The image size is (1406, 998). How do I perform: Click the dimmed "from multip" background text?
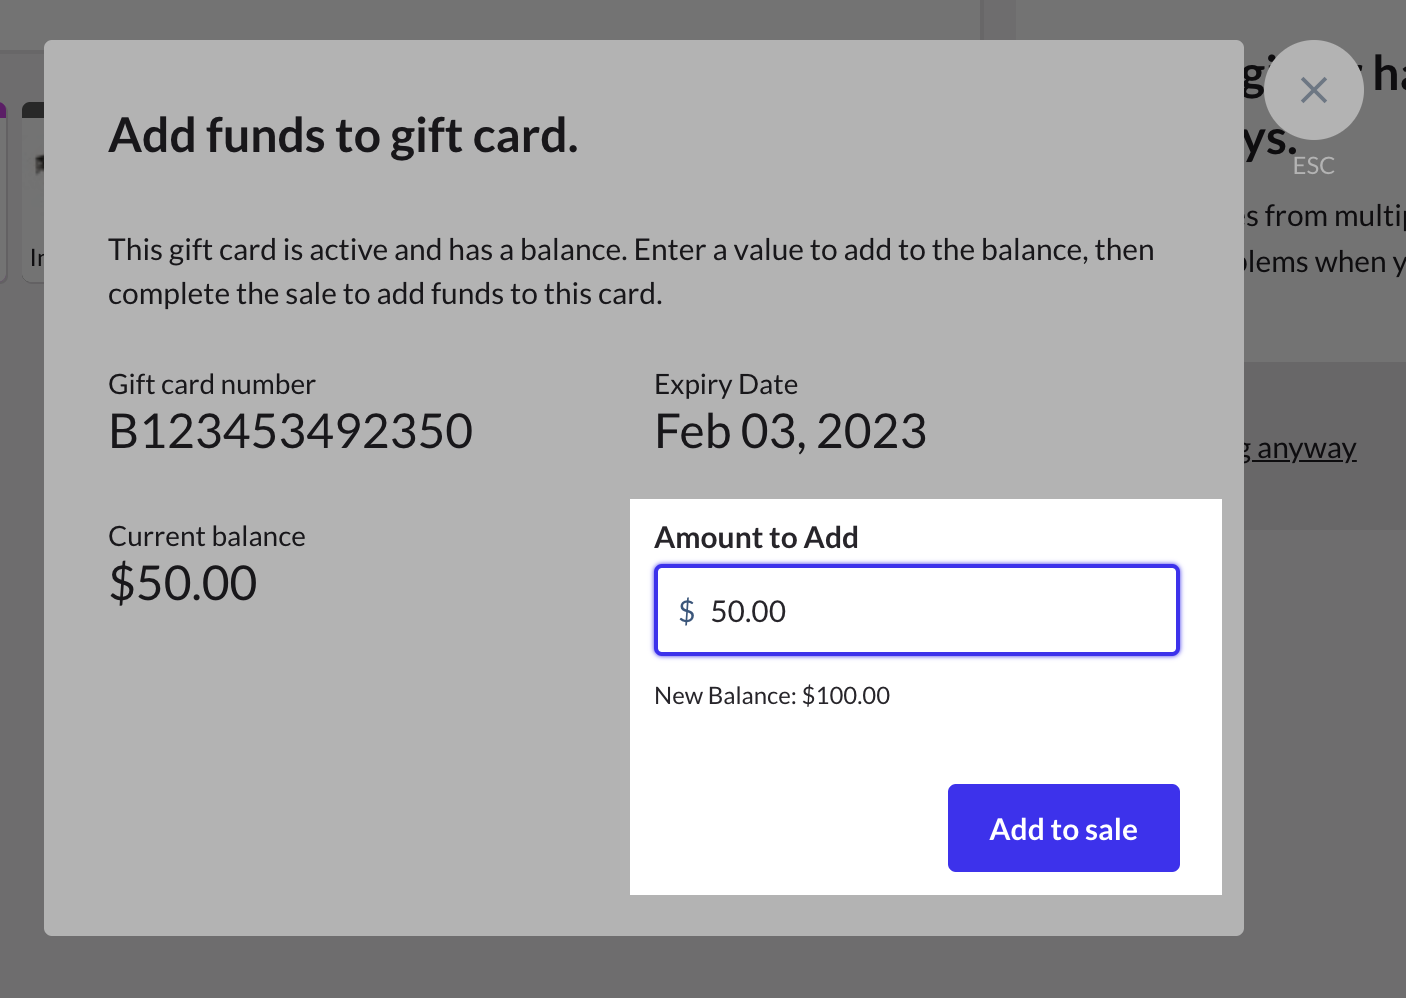[x=1330, y=216]
